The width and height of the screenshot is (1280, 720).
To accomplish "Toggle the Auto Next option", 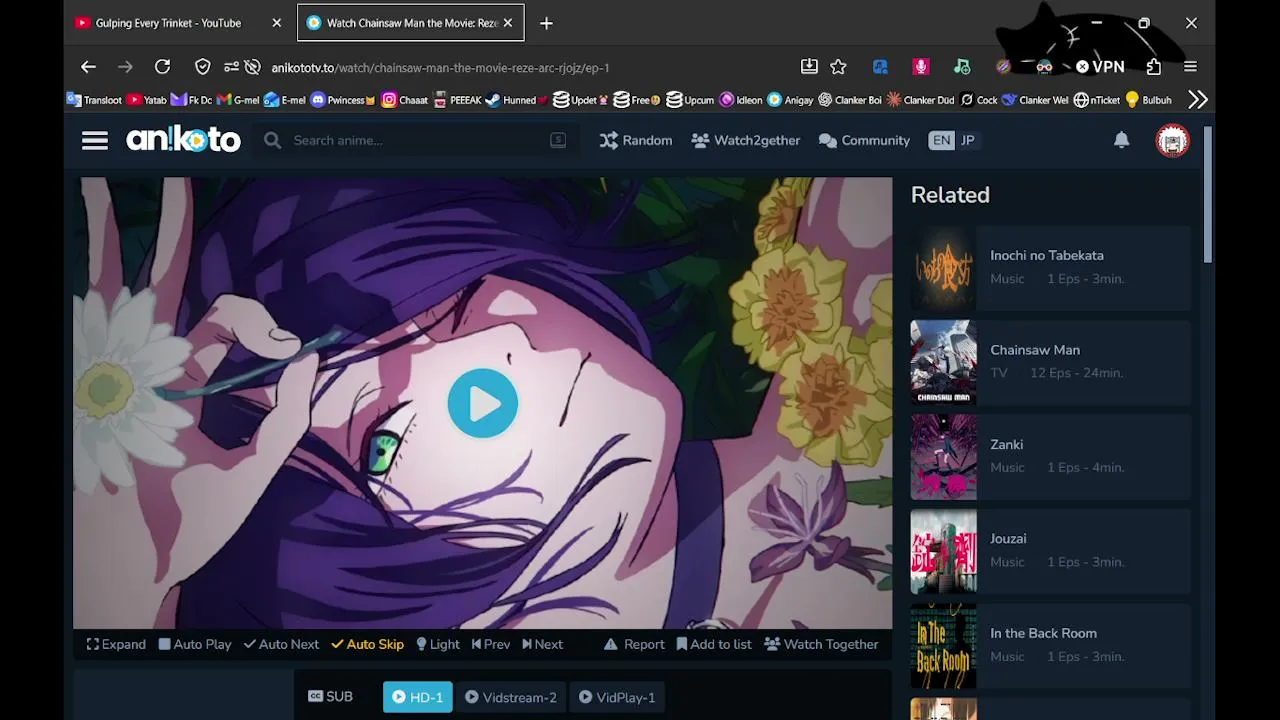I will [x=281, y=645].
